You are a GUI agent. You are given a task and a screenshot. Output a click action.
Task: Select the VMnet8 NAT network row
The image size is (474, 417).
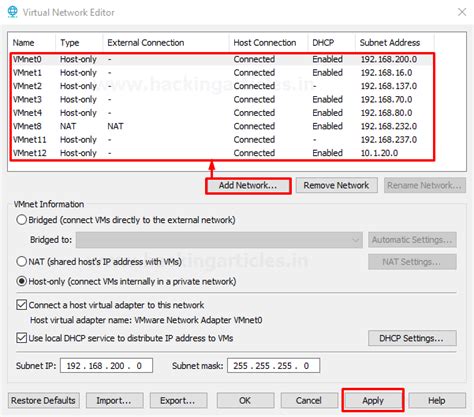tap(222, 126)
